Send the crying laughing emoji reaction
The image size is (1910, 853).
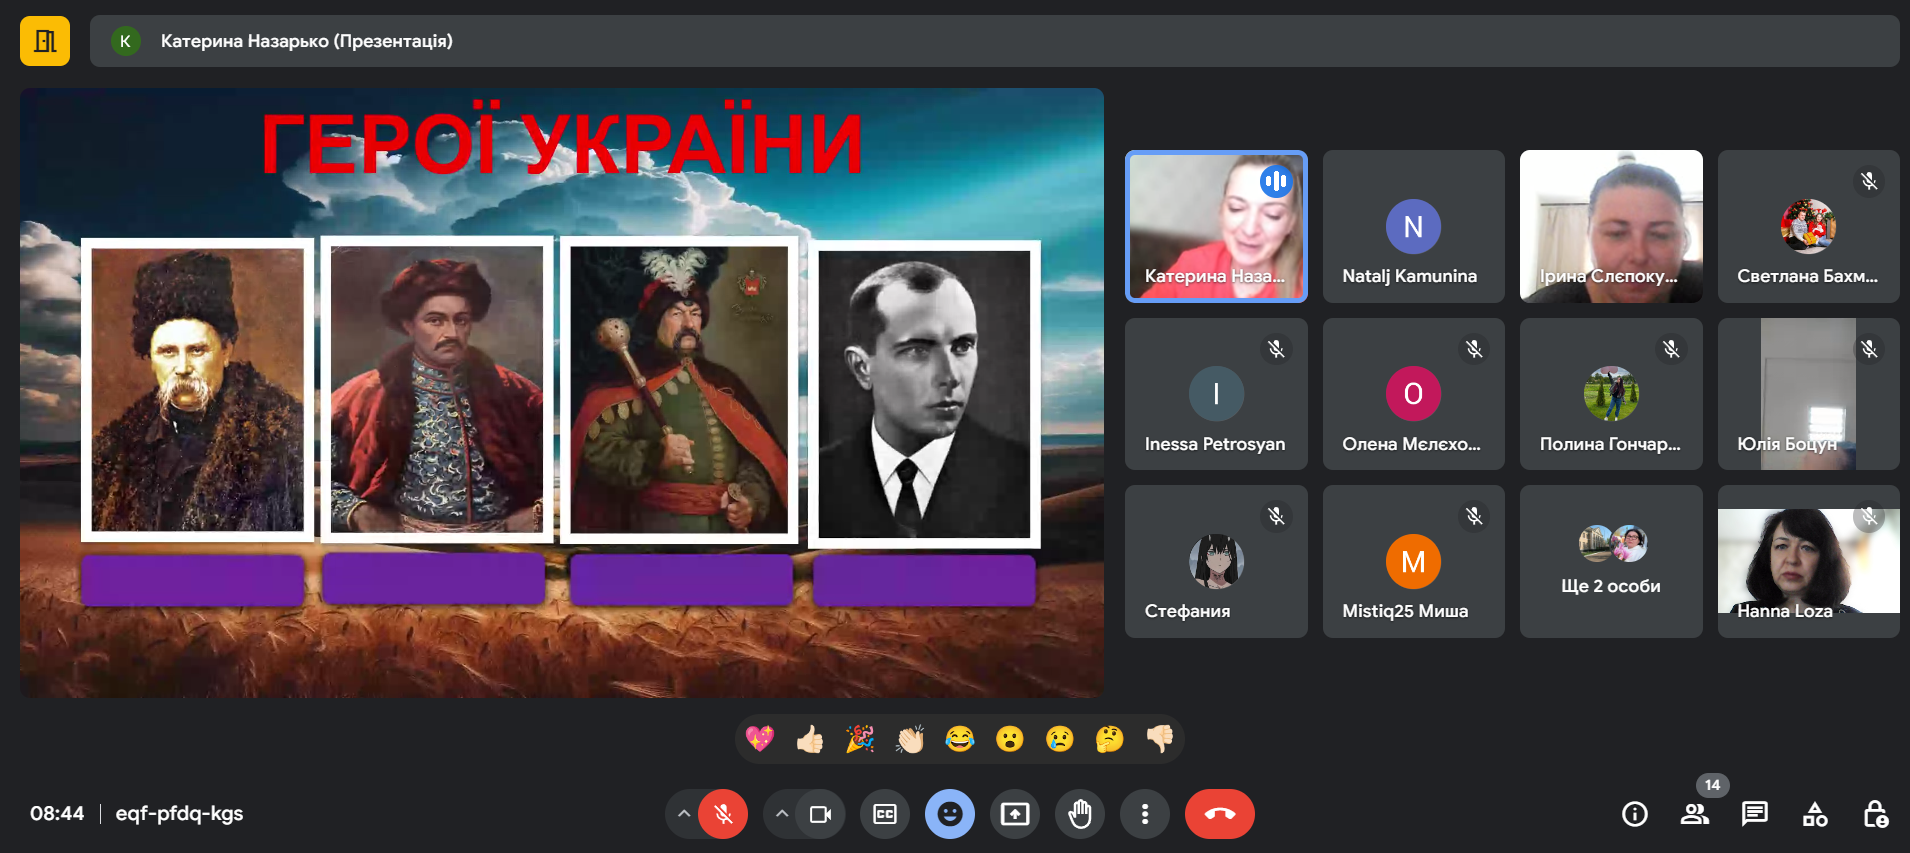tap(960, 739)
